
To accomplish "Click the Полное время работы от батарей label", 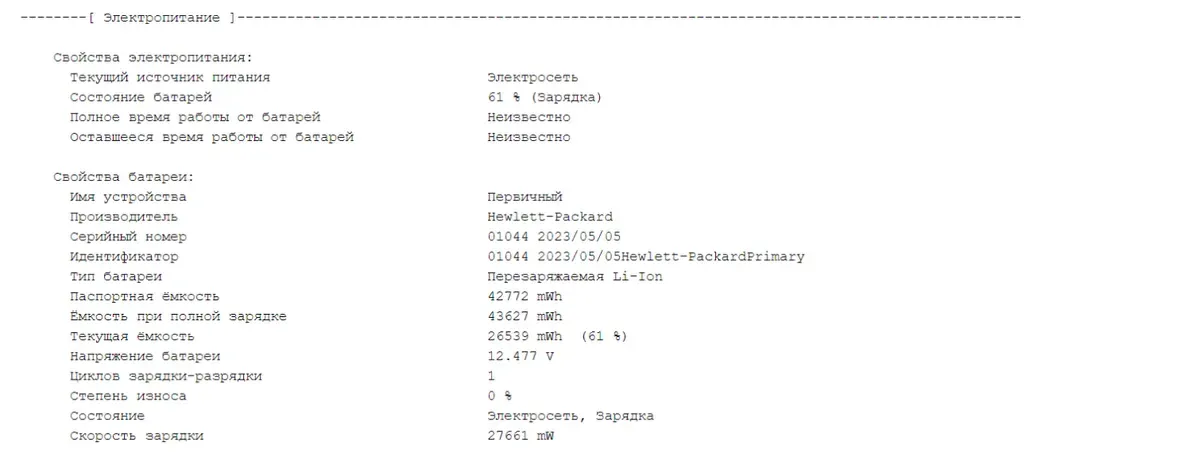I will click(x=195, y=118).
